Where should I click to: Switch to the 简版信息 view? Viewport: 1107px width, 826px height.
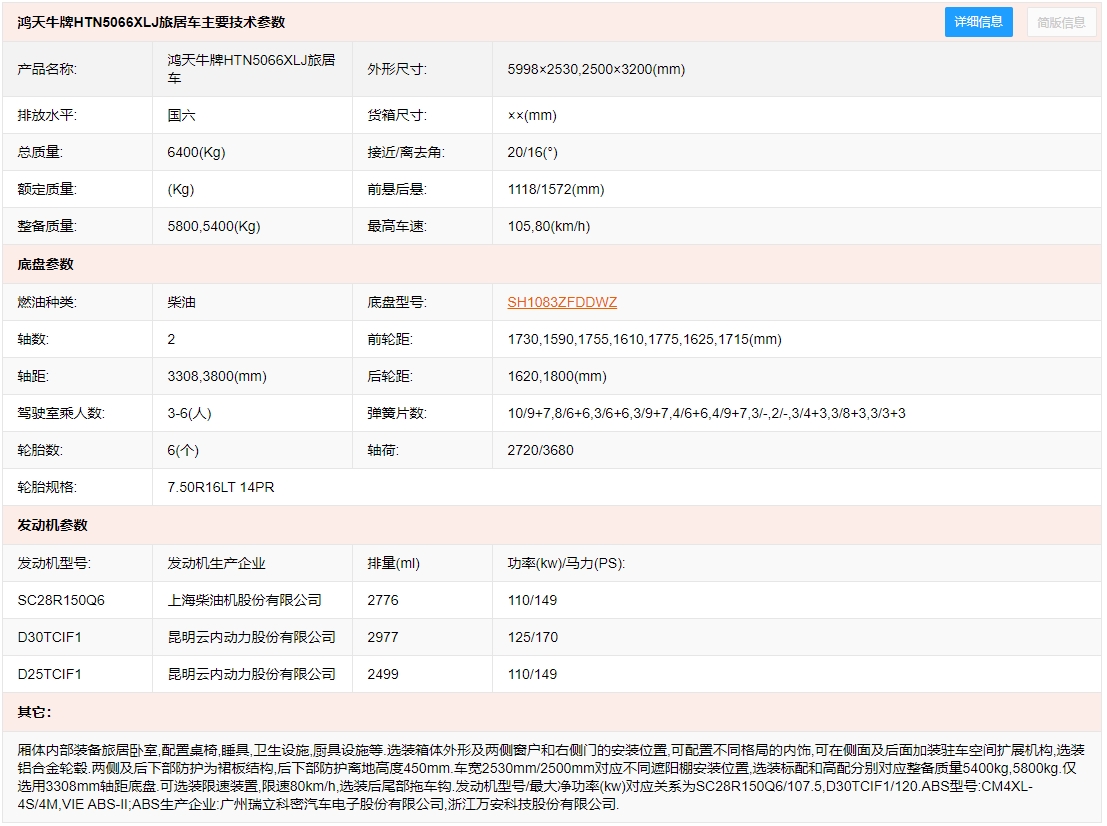coord(1061,23)
